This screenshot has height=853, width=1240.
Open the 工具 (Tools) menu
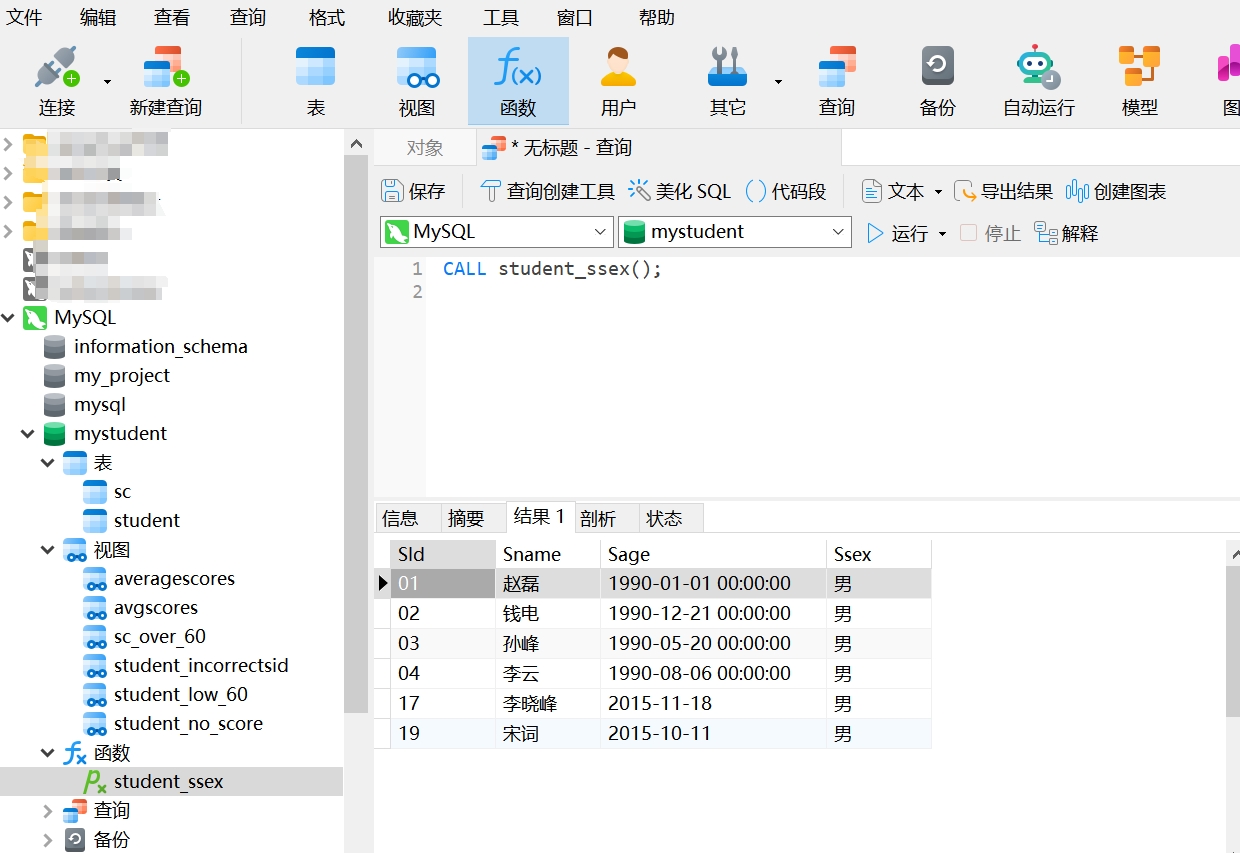click(501, 18)
